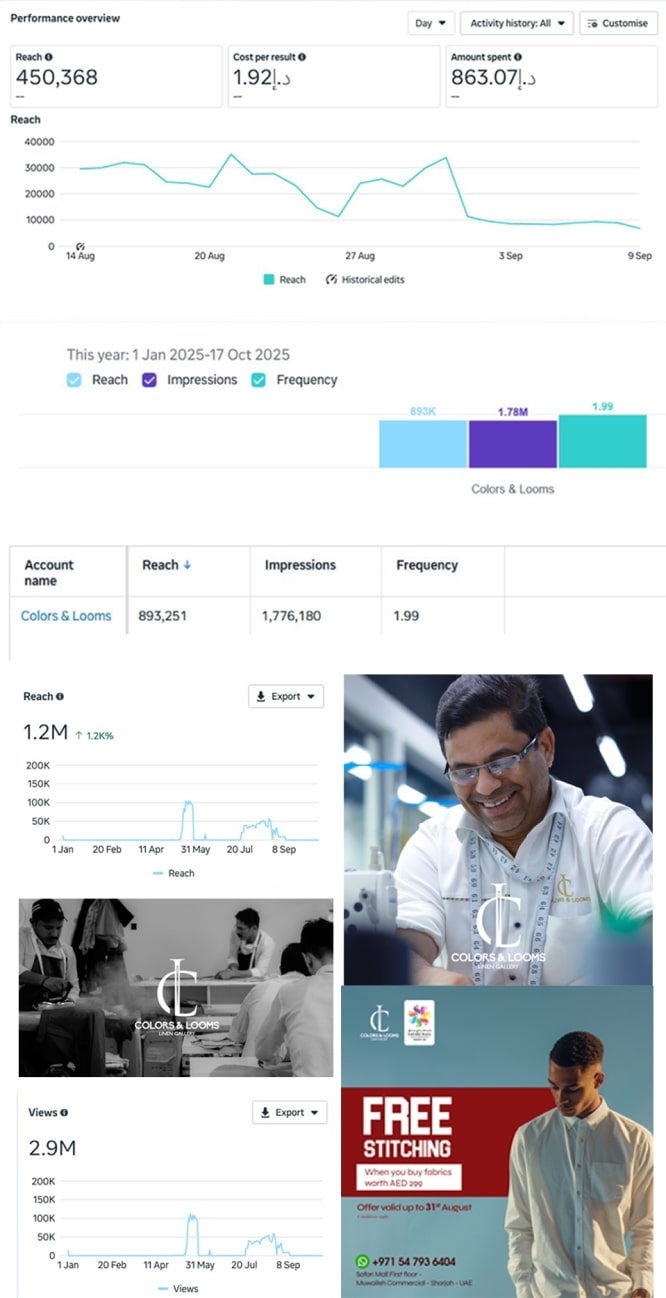Click historical edits marker at 14 Aug

pyautogui.click(x=81, y=246)
